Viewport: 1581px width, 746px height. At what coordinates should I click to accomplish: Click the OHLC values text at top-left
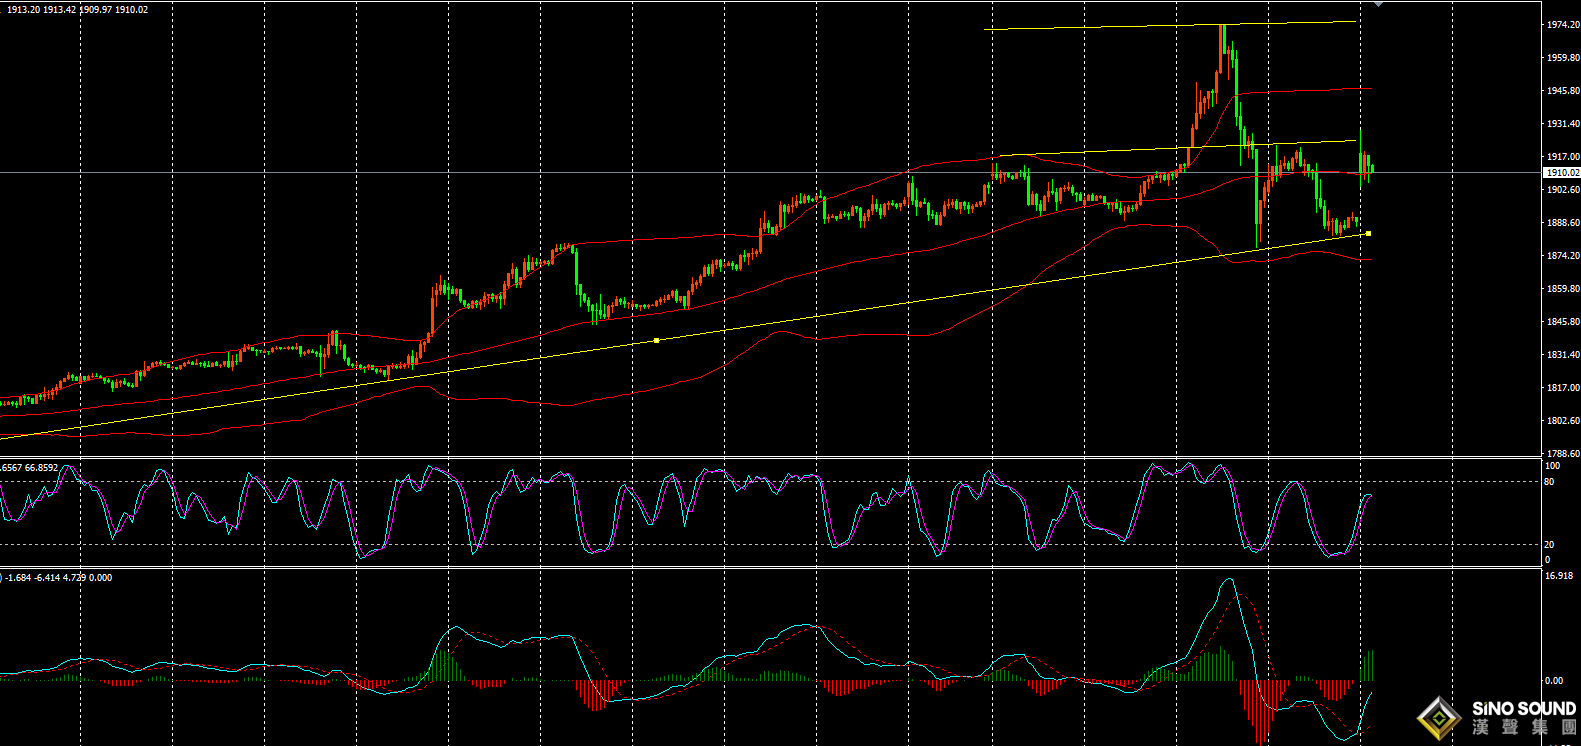(x=76, y=9)
